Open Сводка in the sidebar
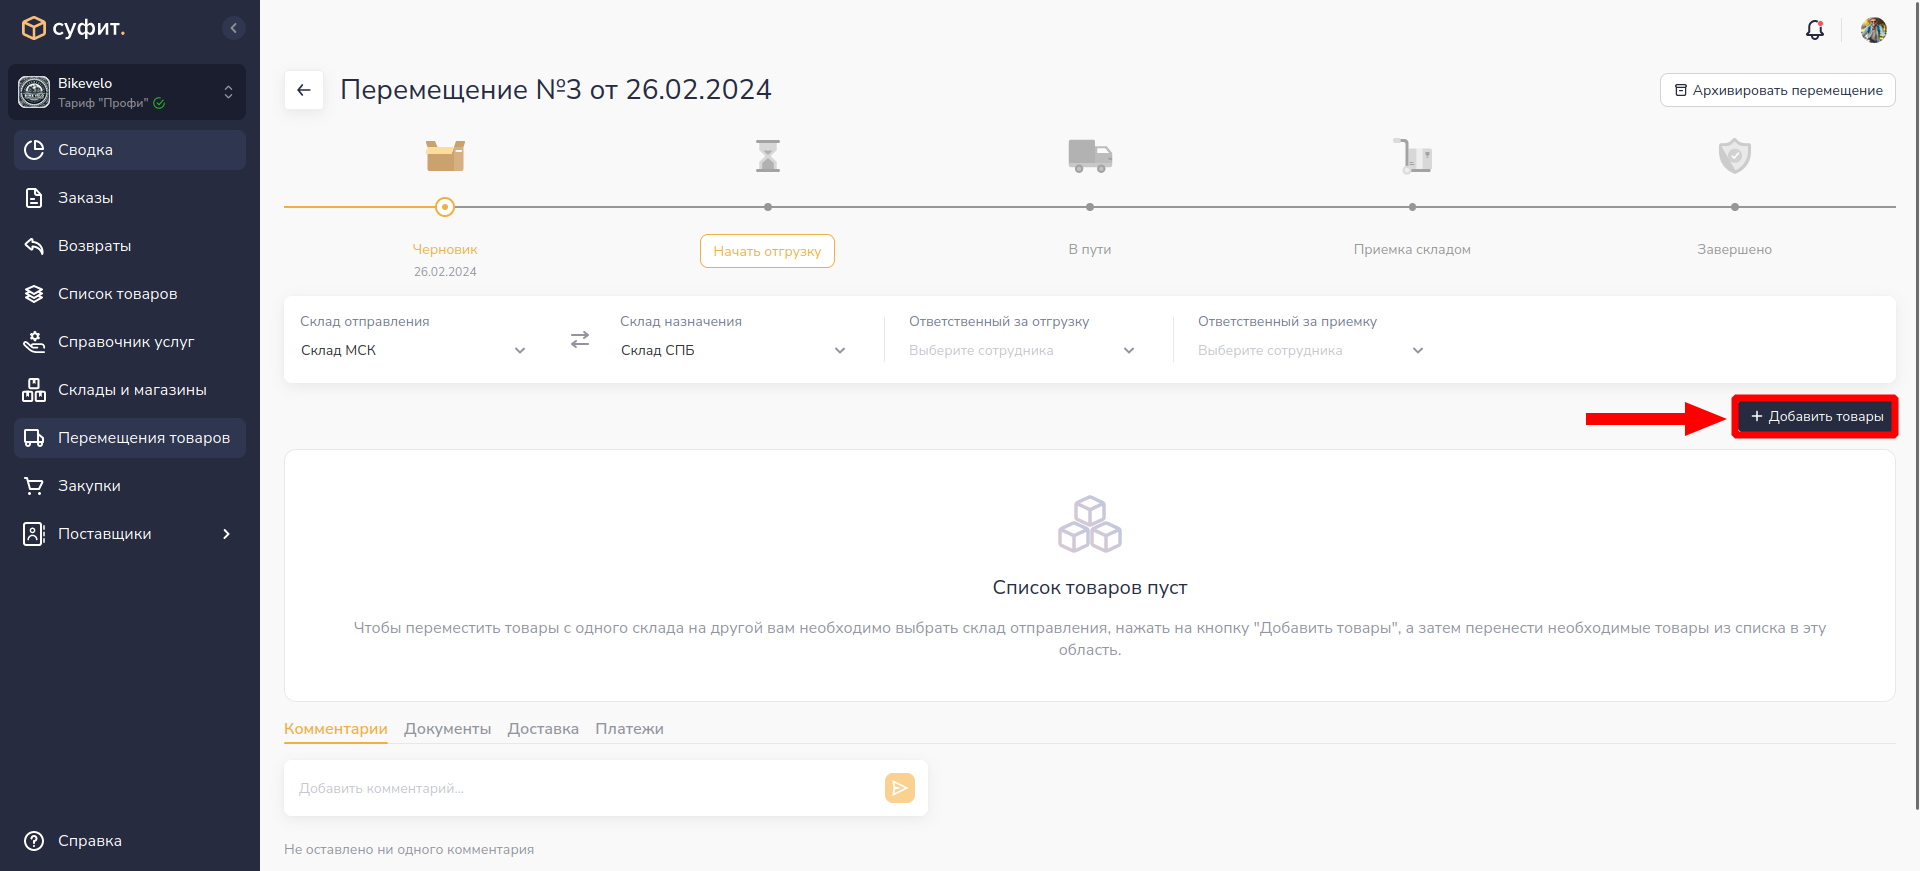 (x=130, y=150)
